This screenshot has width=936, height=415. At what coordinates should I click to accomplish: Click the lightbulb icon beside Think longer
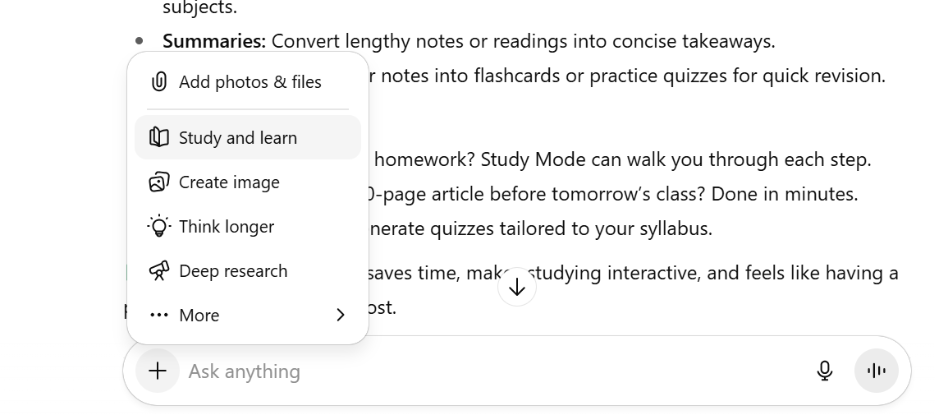(159, 226)
